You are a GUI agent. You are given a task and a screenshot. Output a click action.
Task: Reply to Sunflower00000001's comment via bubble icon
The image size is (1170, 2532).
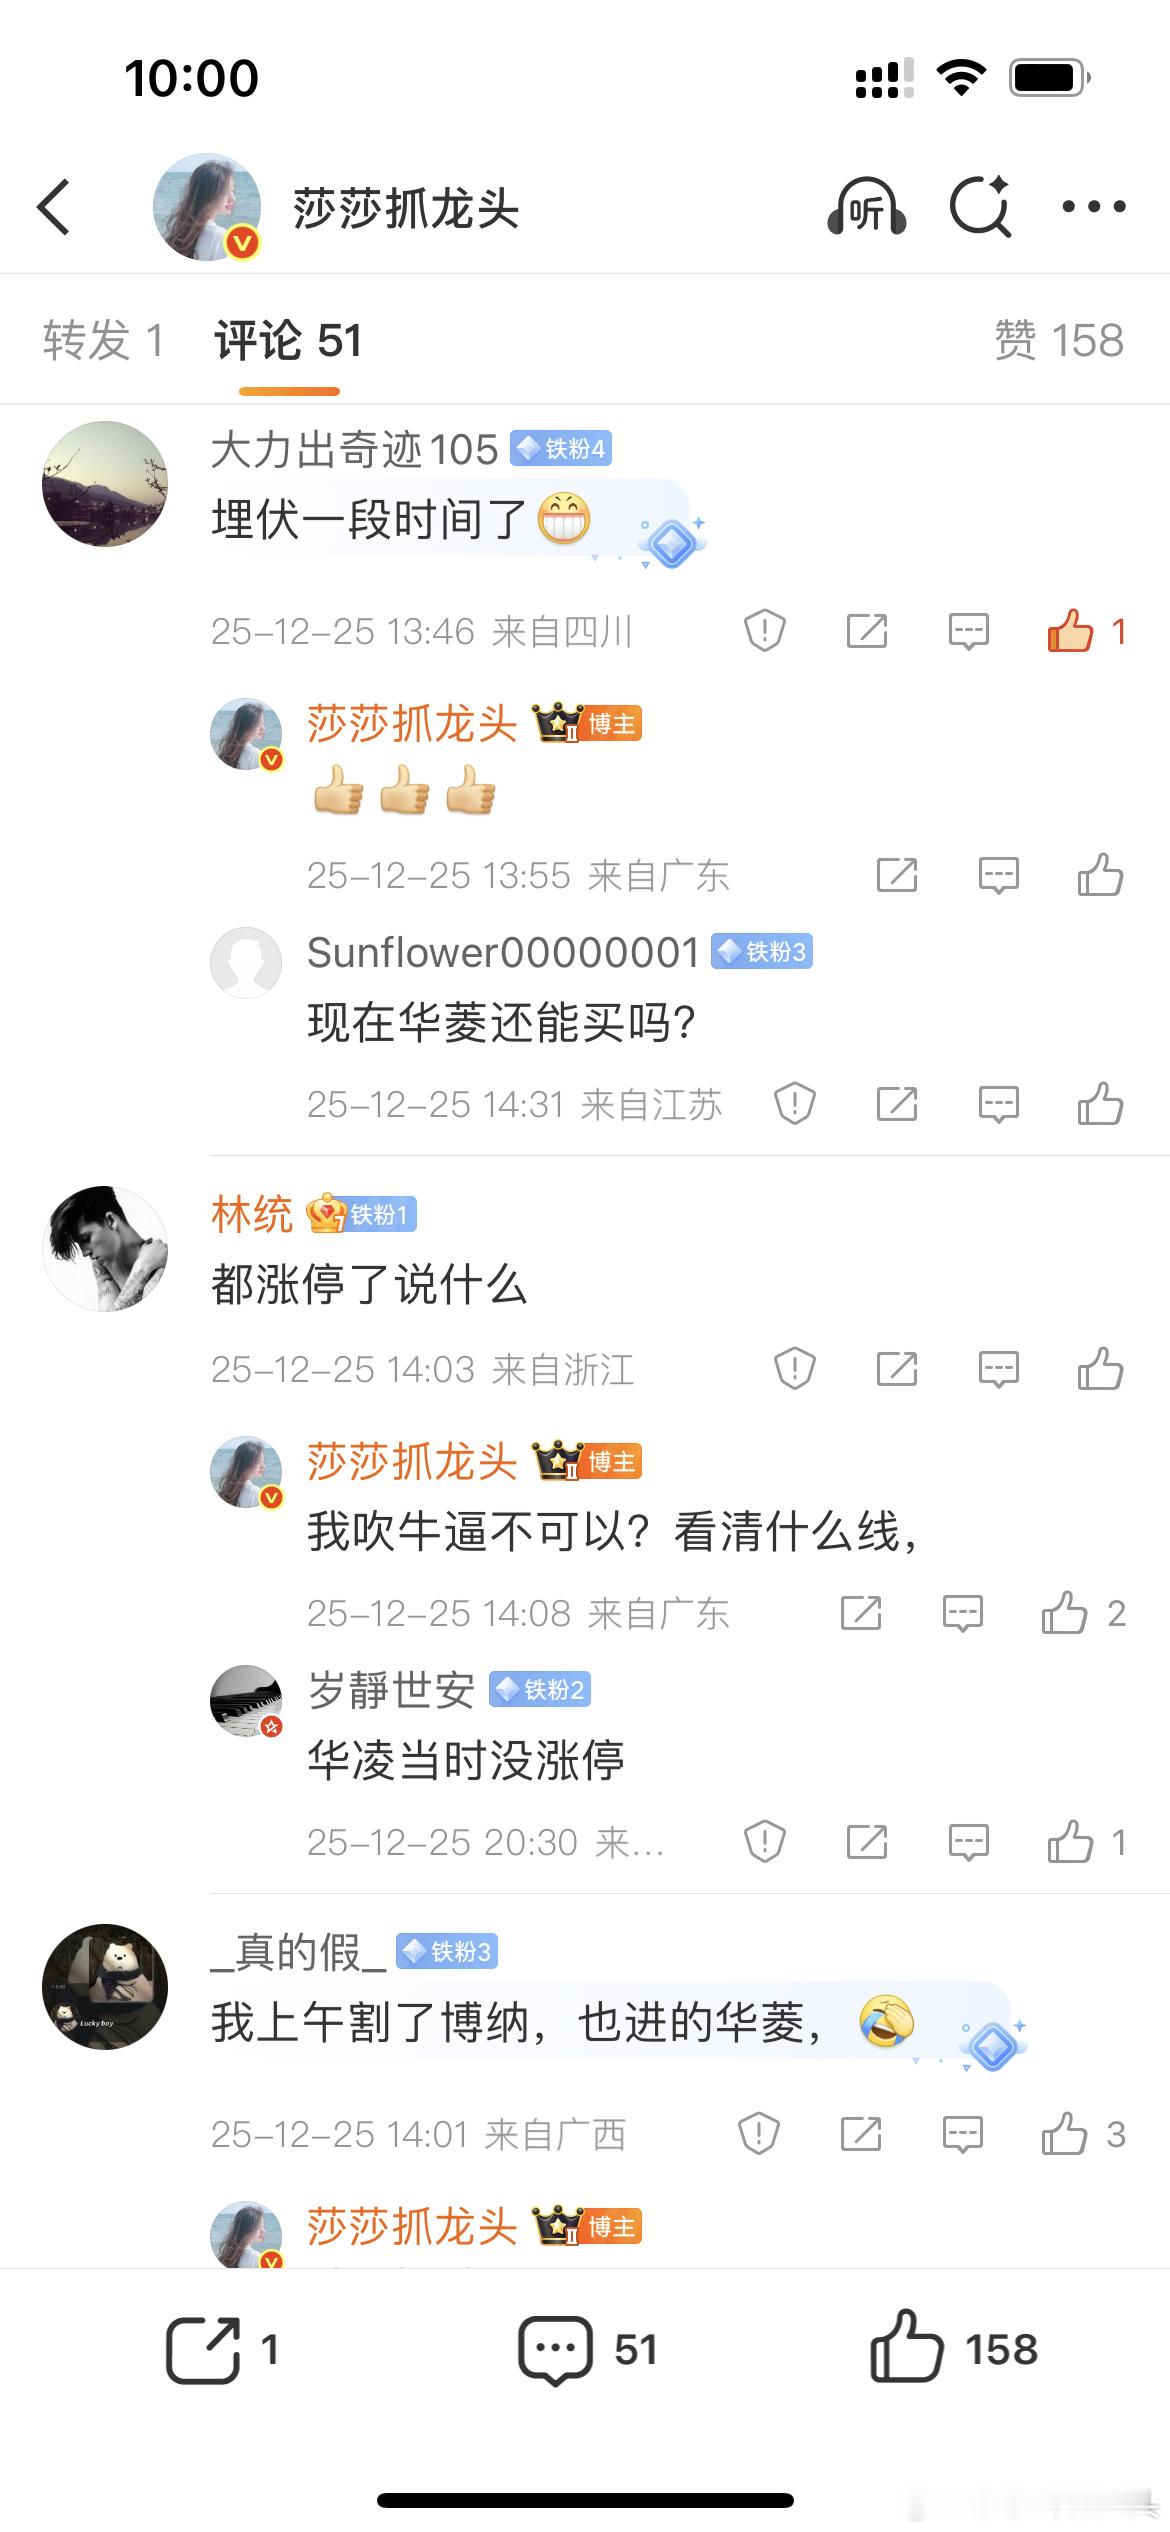[999, 1104]
